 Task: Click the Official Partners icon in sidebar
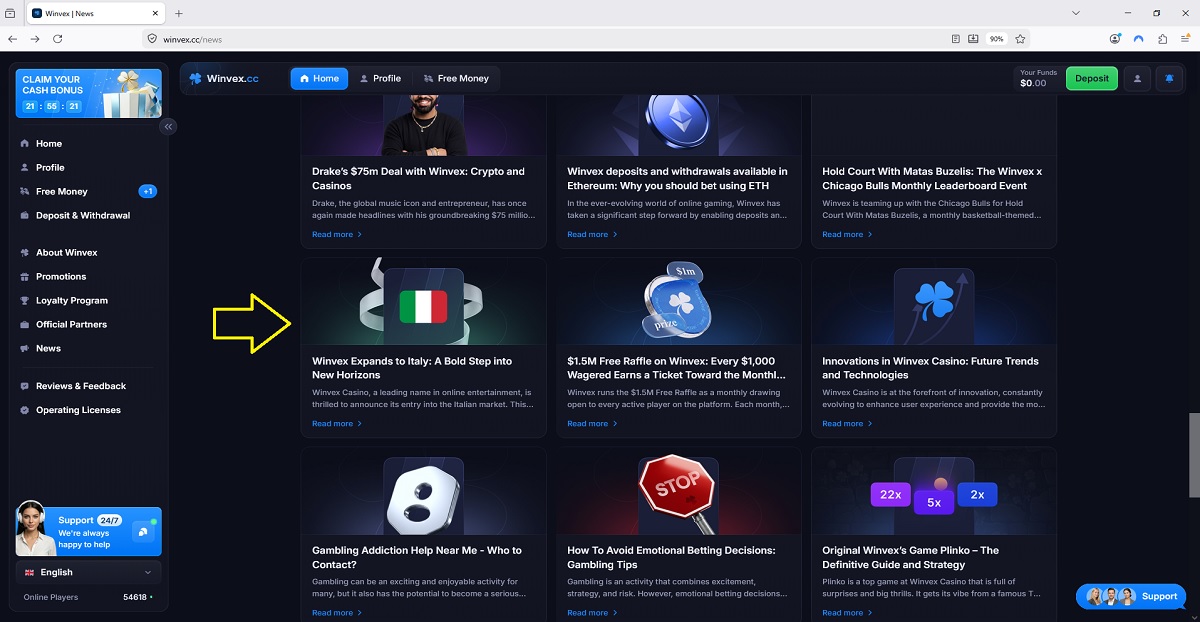(26, 324)
